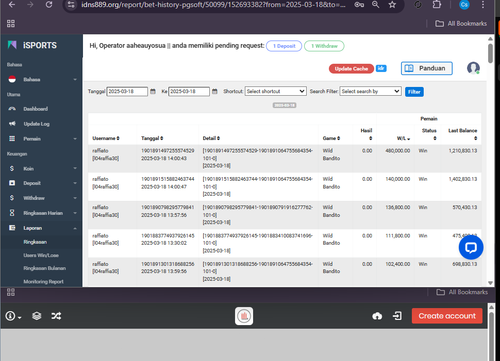This screenshot has width=500, height=361.
Task: Click the 1,210,830.13 last balance value
Action: (463, 151)
